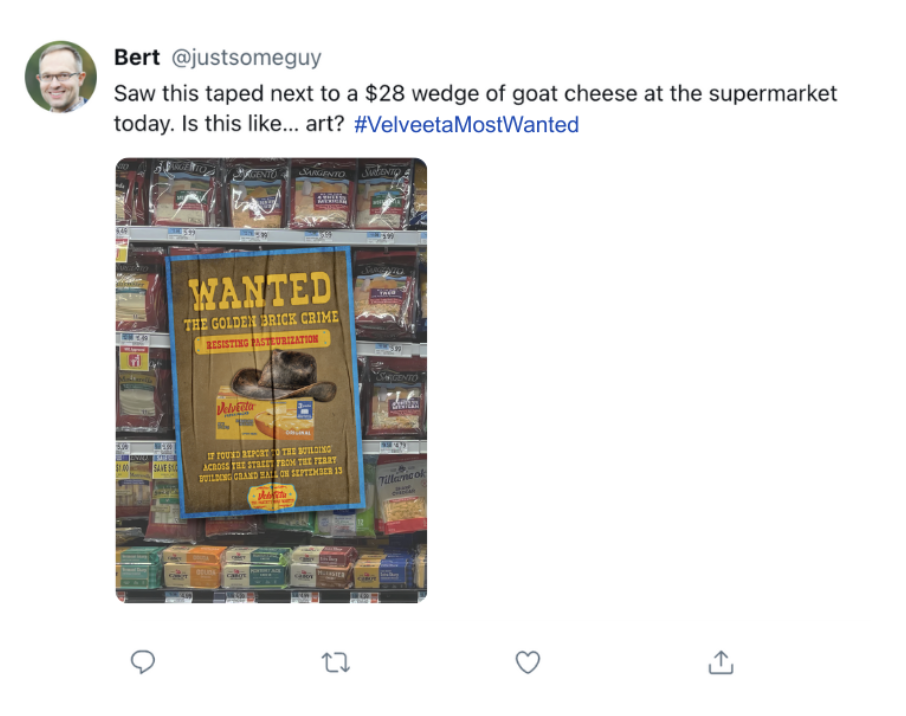
Task: Click The Golden Brick Crime subtitle
Action: click(x=261, y=321)
